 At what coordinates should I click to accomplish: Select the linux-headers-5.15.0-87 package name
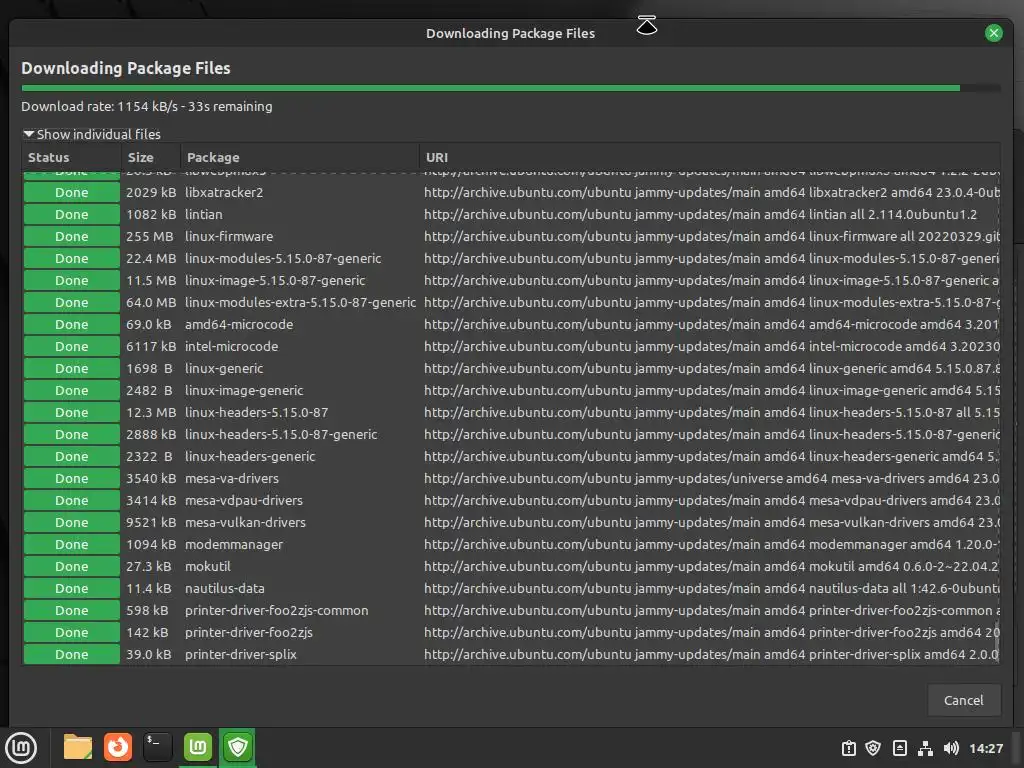[257, 413]
